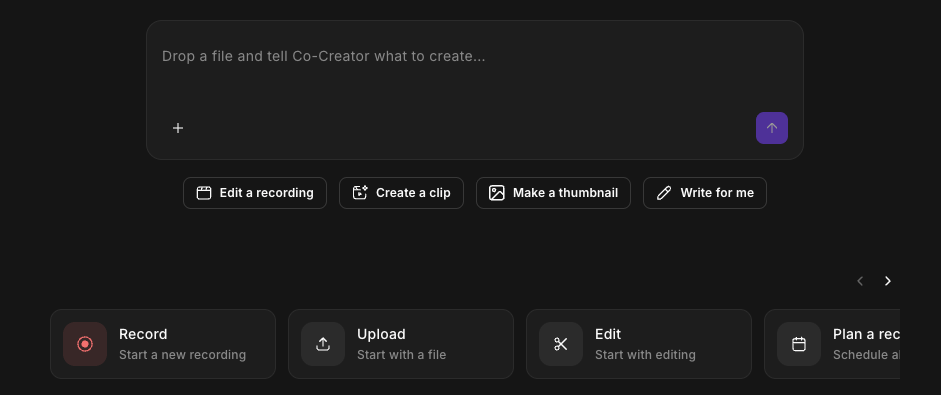Click the red Record circle icon
This screenshot has width=941, height=395.
pyautogui.click(x=85, y=344)
